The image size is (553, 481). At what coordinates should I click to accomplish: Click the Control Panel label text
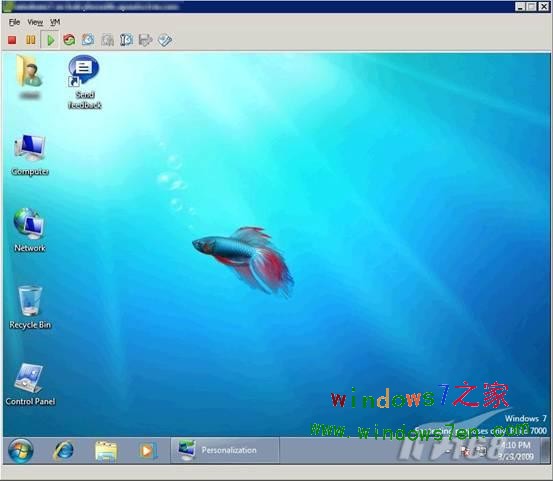(x=30, y=401)
